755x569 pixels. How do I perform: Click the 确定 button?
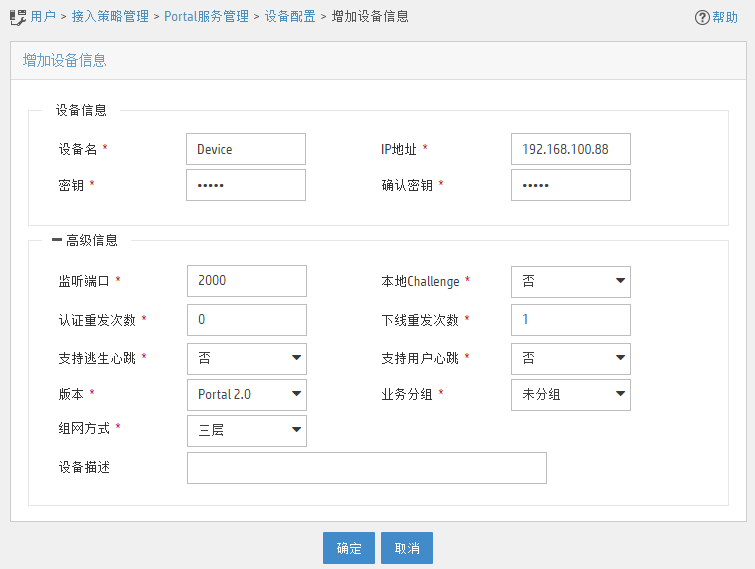[349, 548]
